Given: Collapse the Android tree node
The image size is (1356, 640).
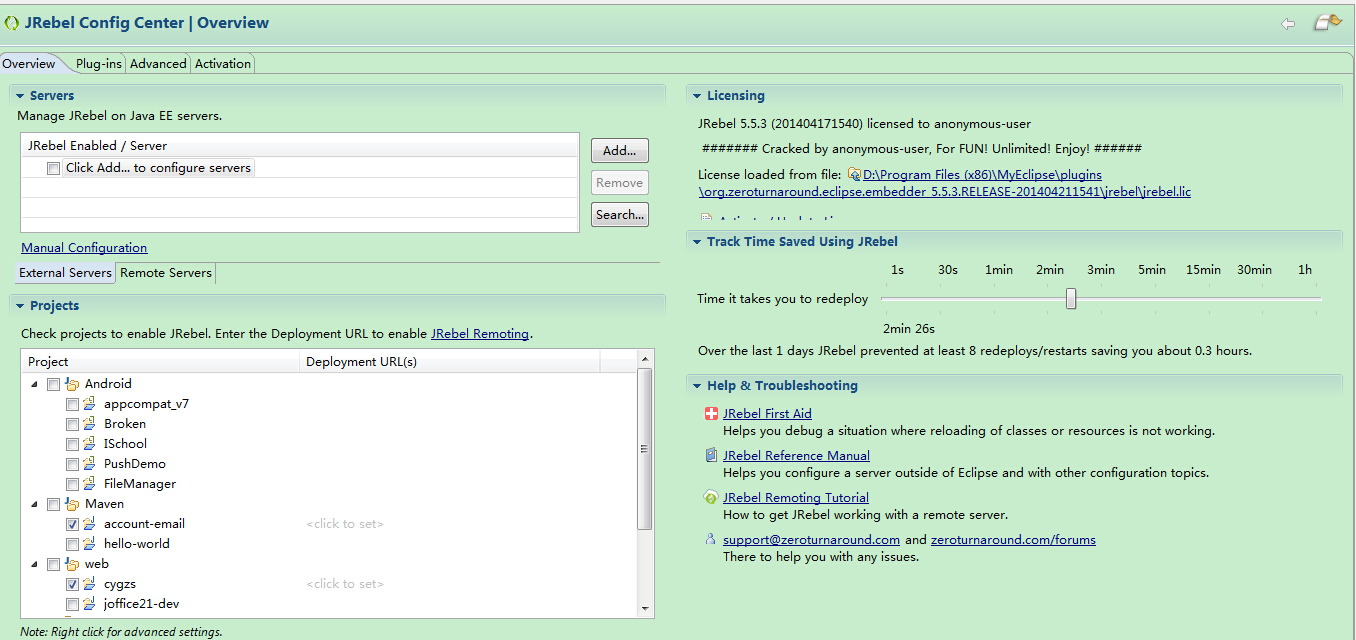Looking at the screenshot, I should tap(35, 384).
